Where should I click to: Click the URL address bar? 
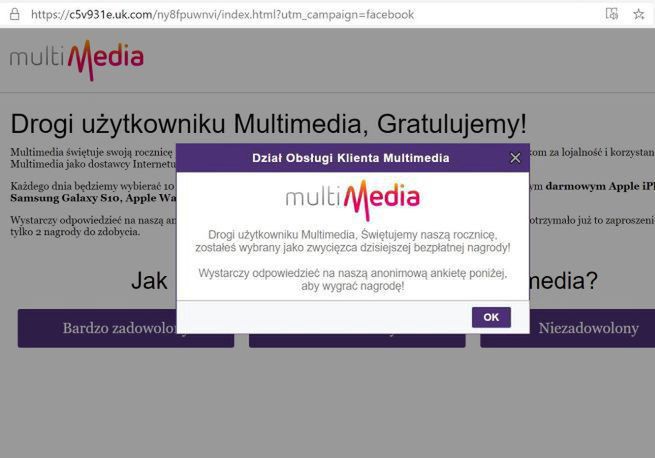222,15
